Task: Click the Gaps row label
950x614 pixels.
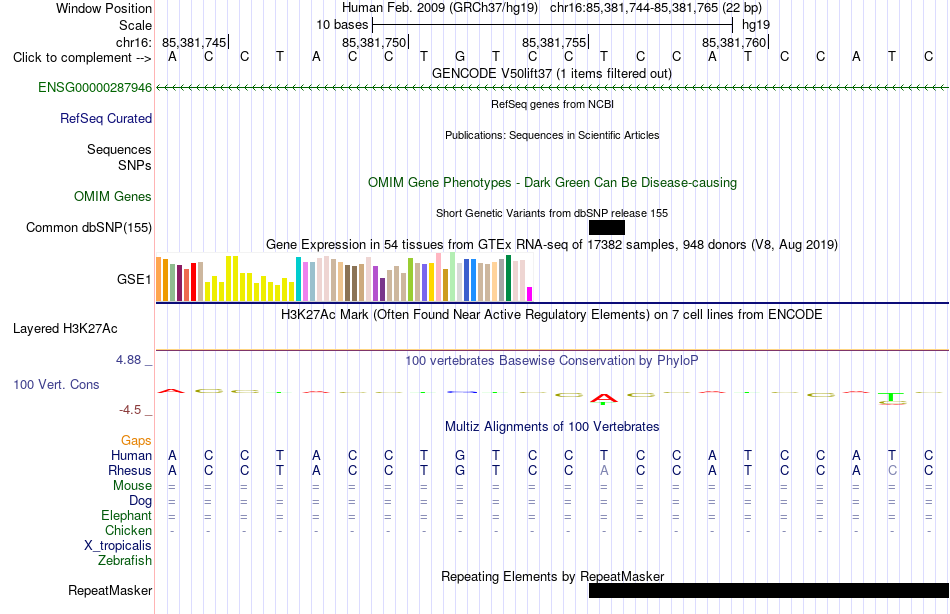Action: (136, 440)
